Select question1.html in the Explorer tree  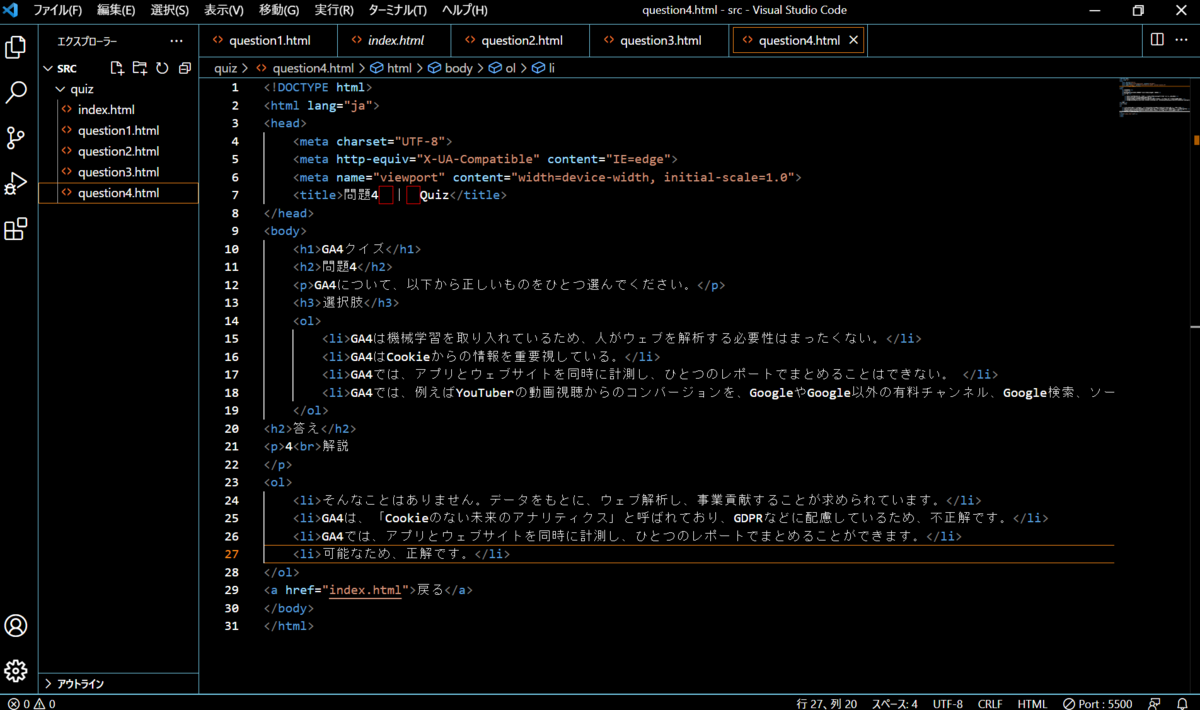[119, 131]
